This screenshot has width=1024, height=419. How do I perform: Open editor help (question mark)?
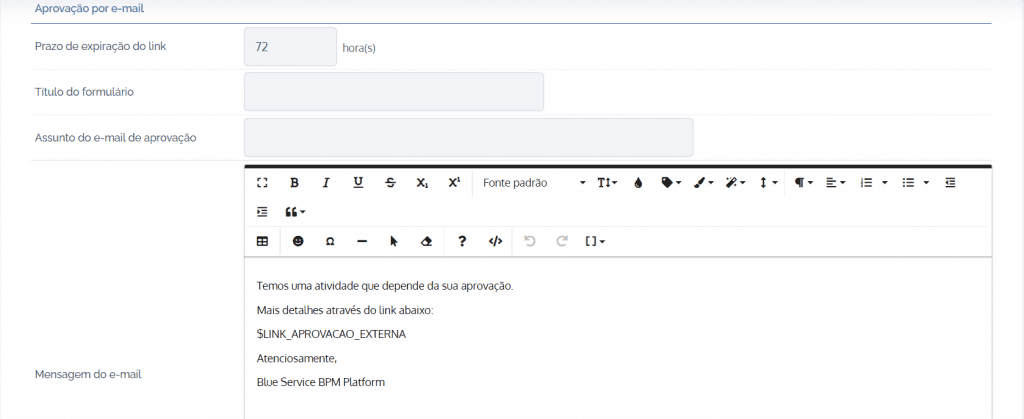pyautogui.click(x=462, y=241)
